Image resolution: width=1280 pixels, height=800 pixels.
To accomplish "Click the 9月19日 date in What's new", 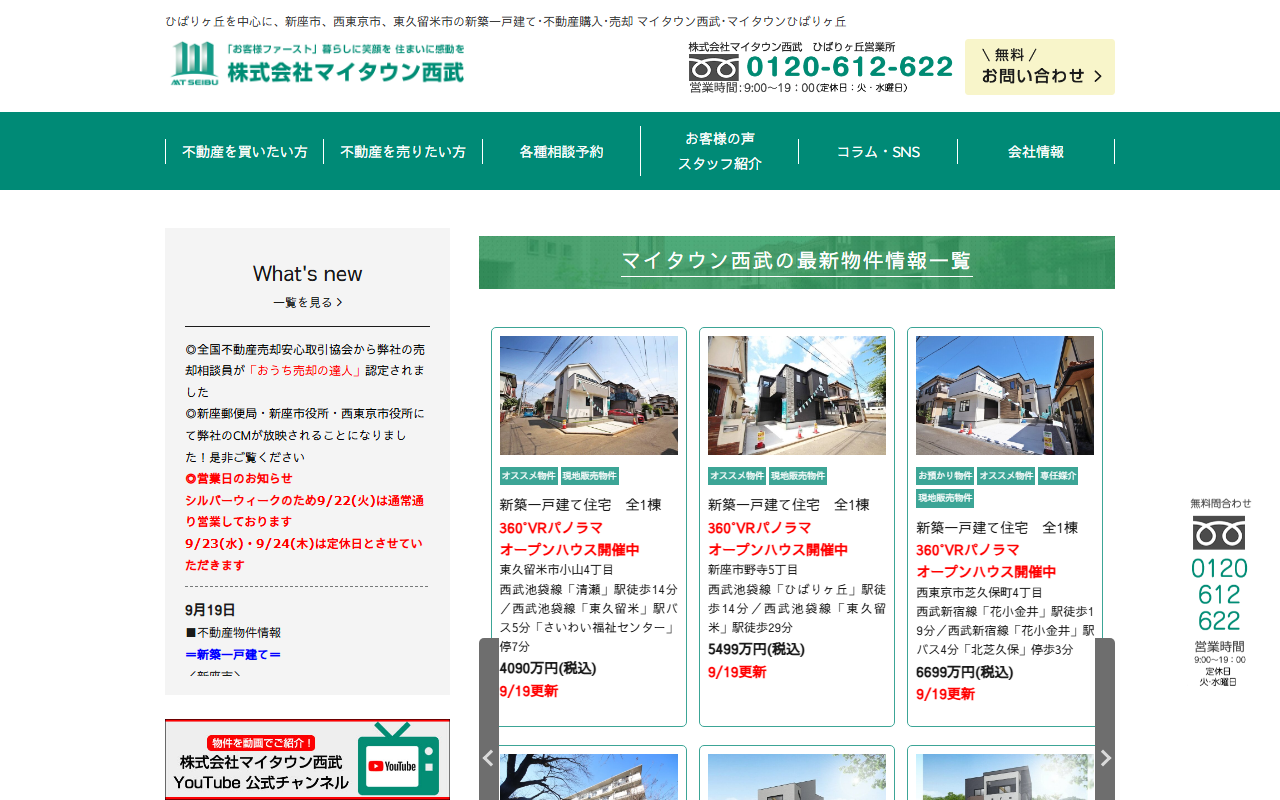I will coord(210,610).
